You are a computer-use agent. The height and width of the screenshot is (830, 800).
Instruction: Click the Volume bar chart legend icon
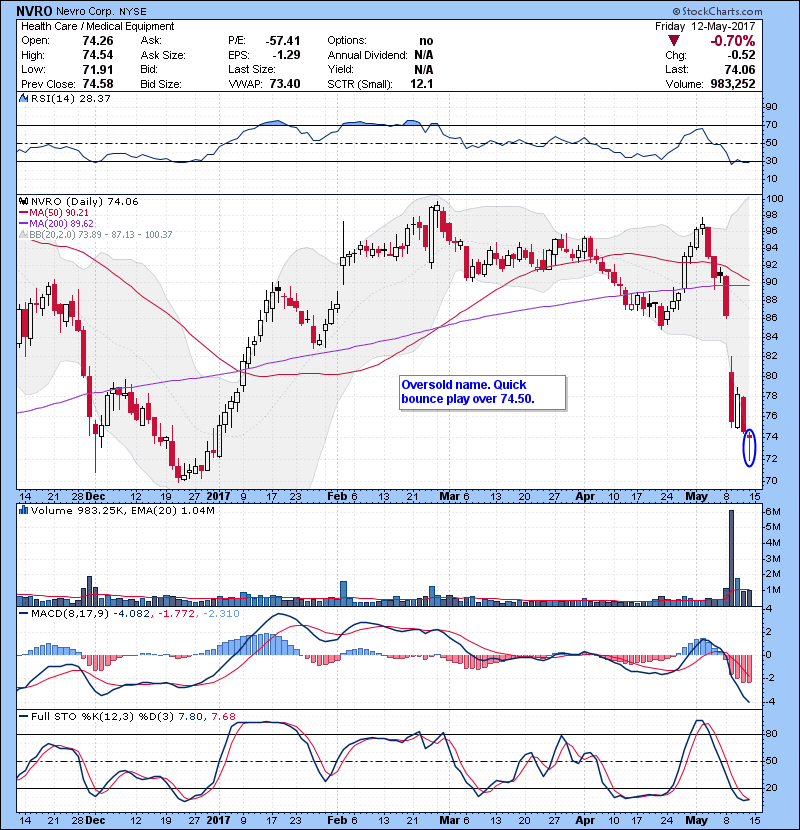[23, 510]
